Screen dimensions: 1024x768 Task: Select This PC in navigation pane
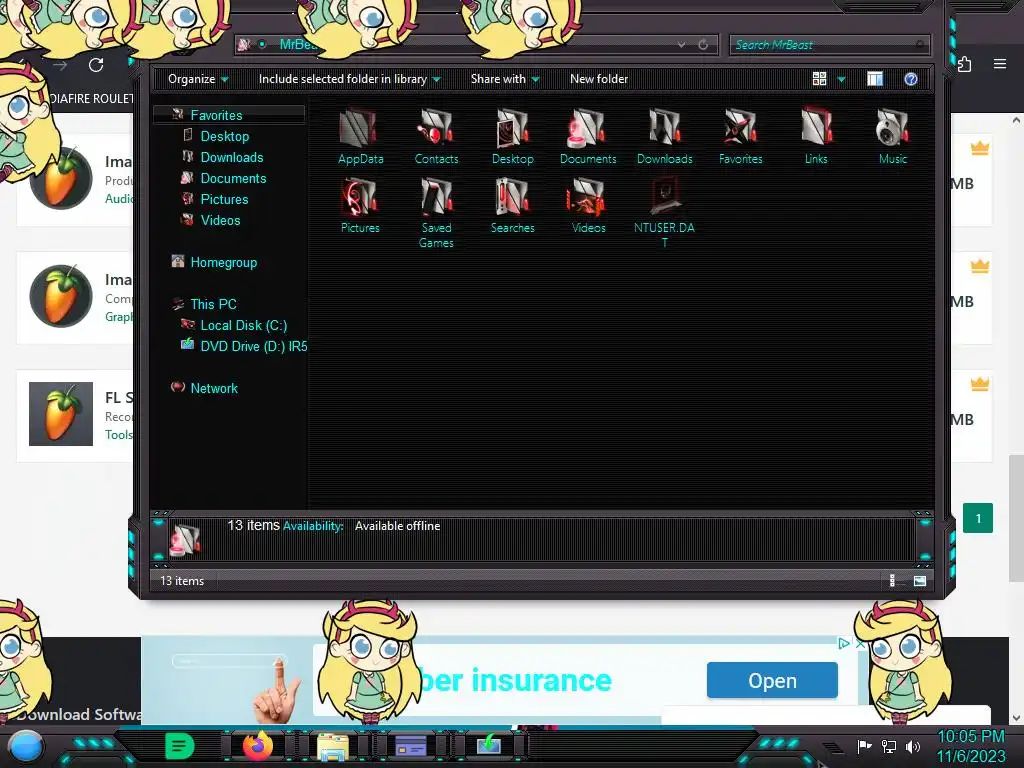(x=213, y=304)
